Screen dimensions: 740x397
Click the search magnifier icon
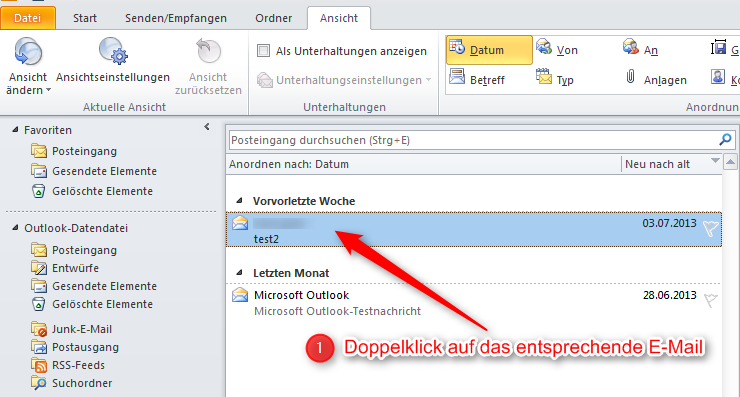click(x=725, y=140)
